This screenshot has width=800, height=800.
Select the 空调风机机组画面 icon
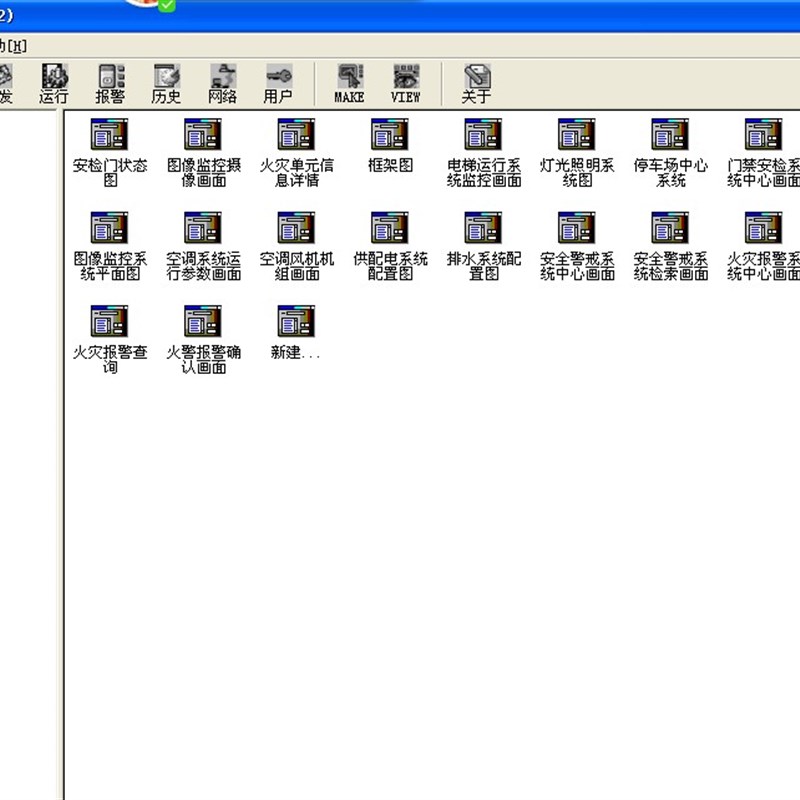click(x=296, y=228)
